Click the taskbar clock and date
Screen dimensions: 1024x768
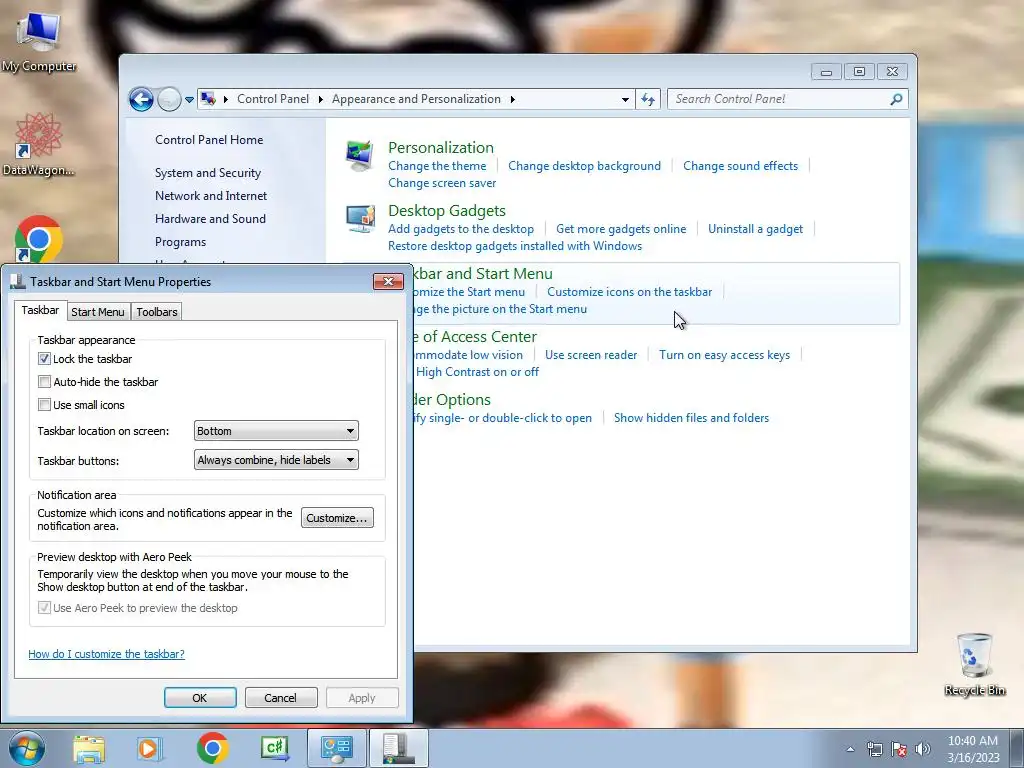(x=973, y=749)
